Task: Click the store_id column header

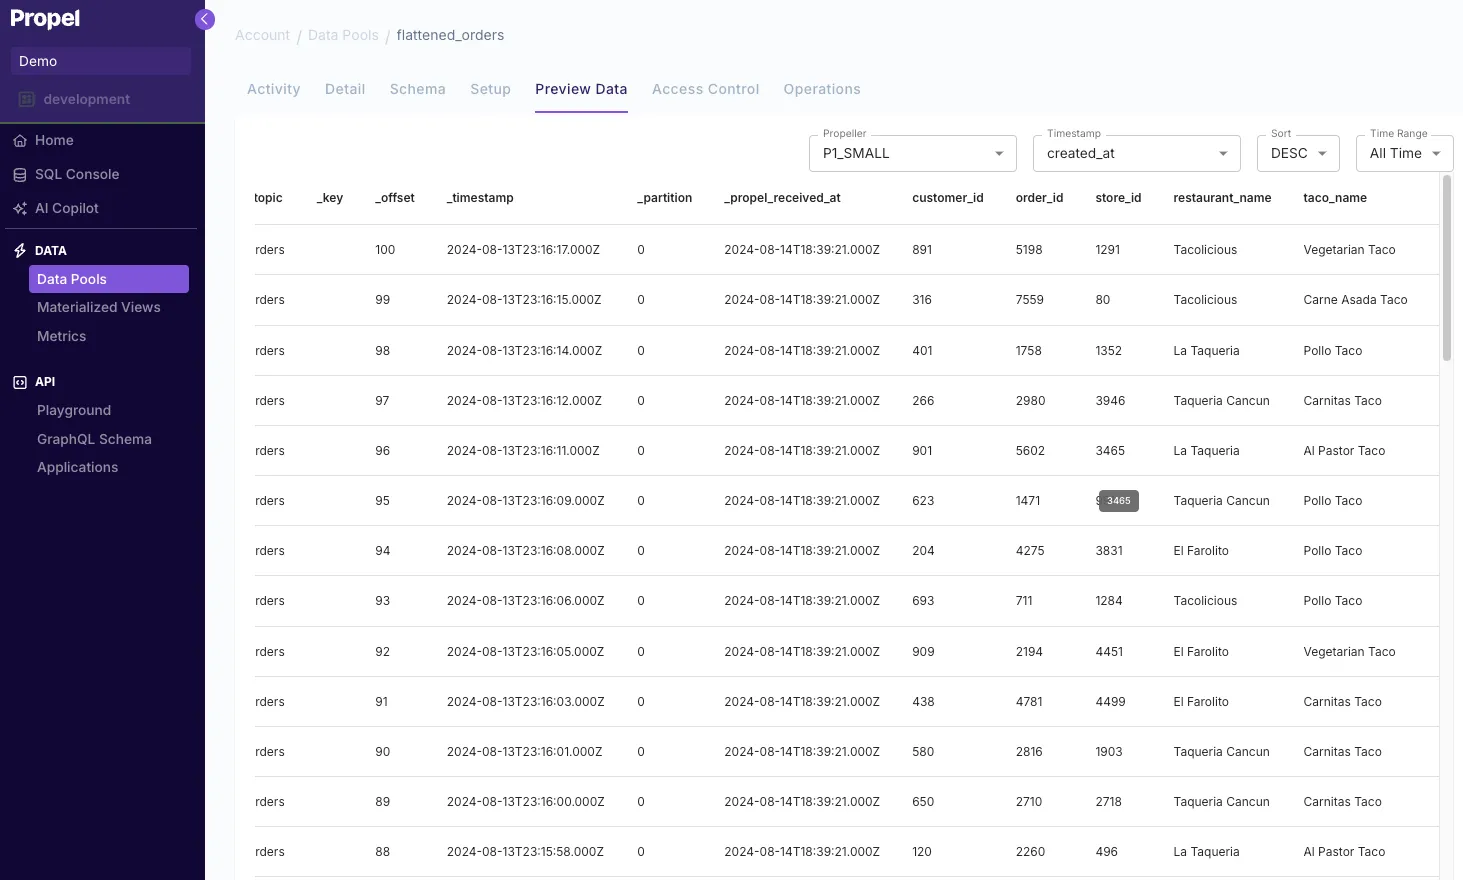Action: point(1118,198)
